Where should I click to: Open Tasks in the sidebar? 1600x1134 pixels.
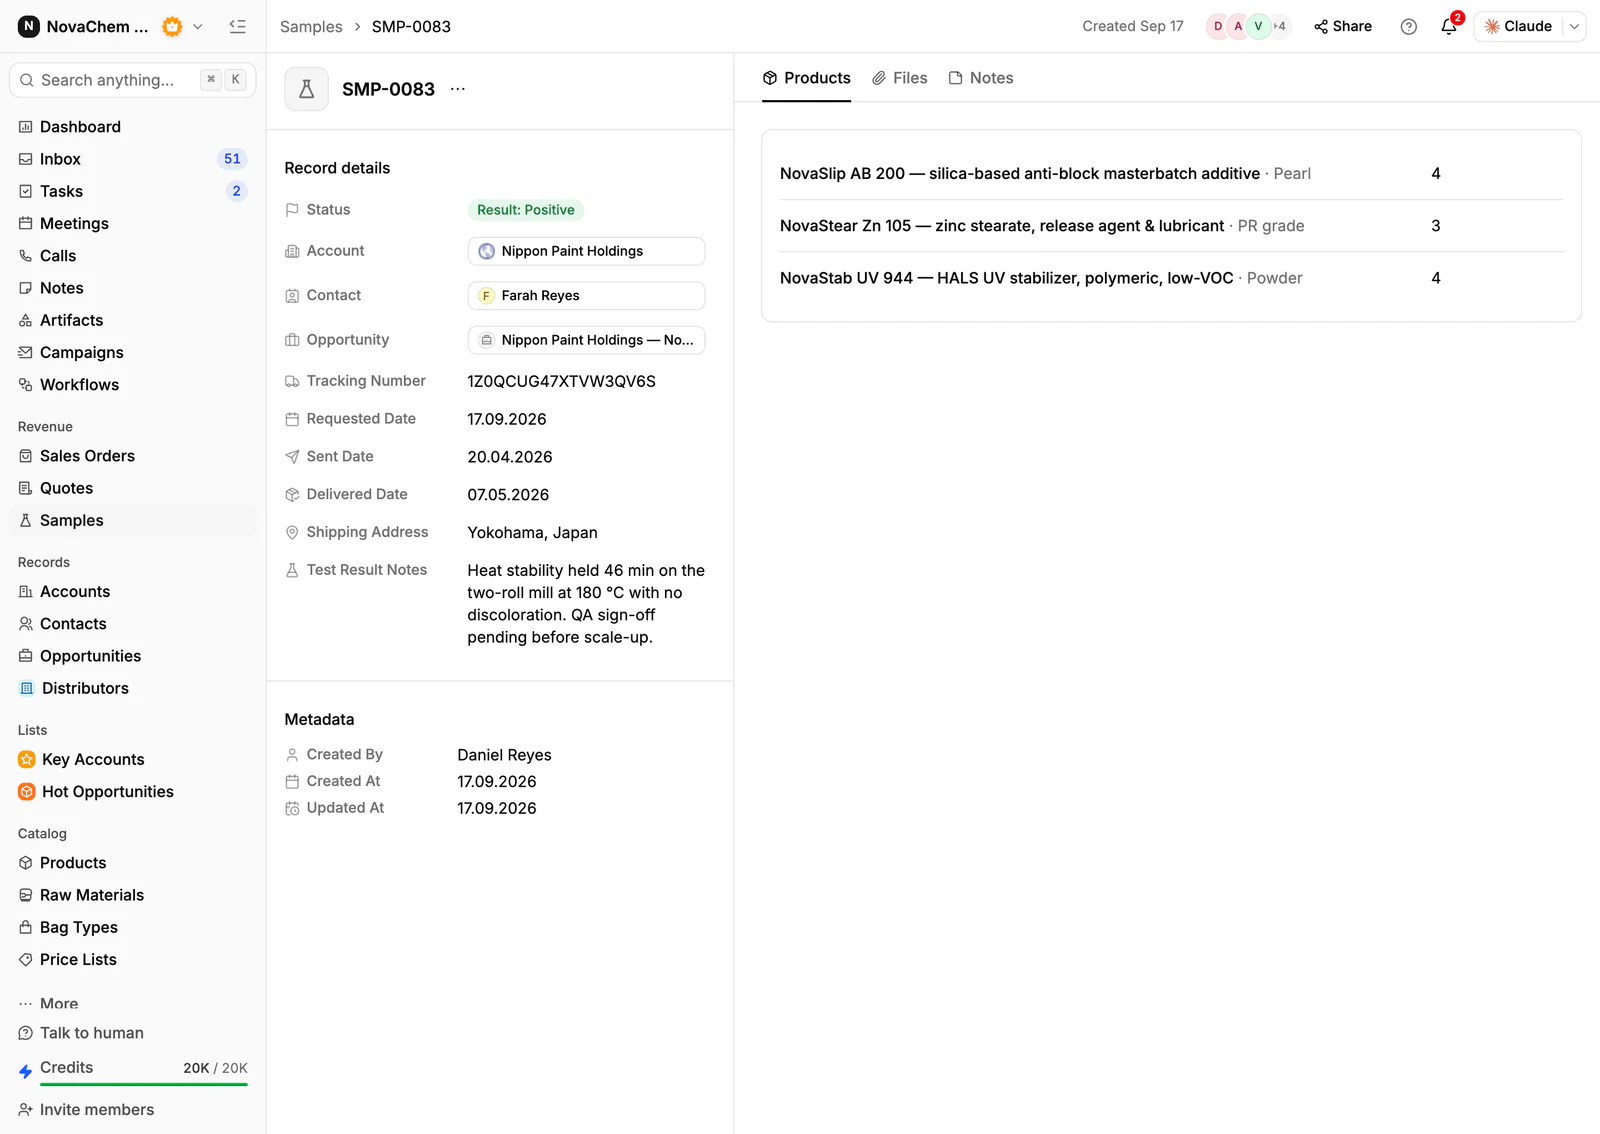pyautogui.click(x=133, y=191)
